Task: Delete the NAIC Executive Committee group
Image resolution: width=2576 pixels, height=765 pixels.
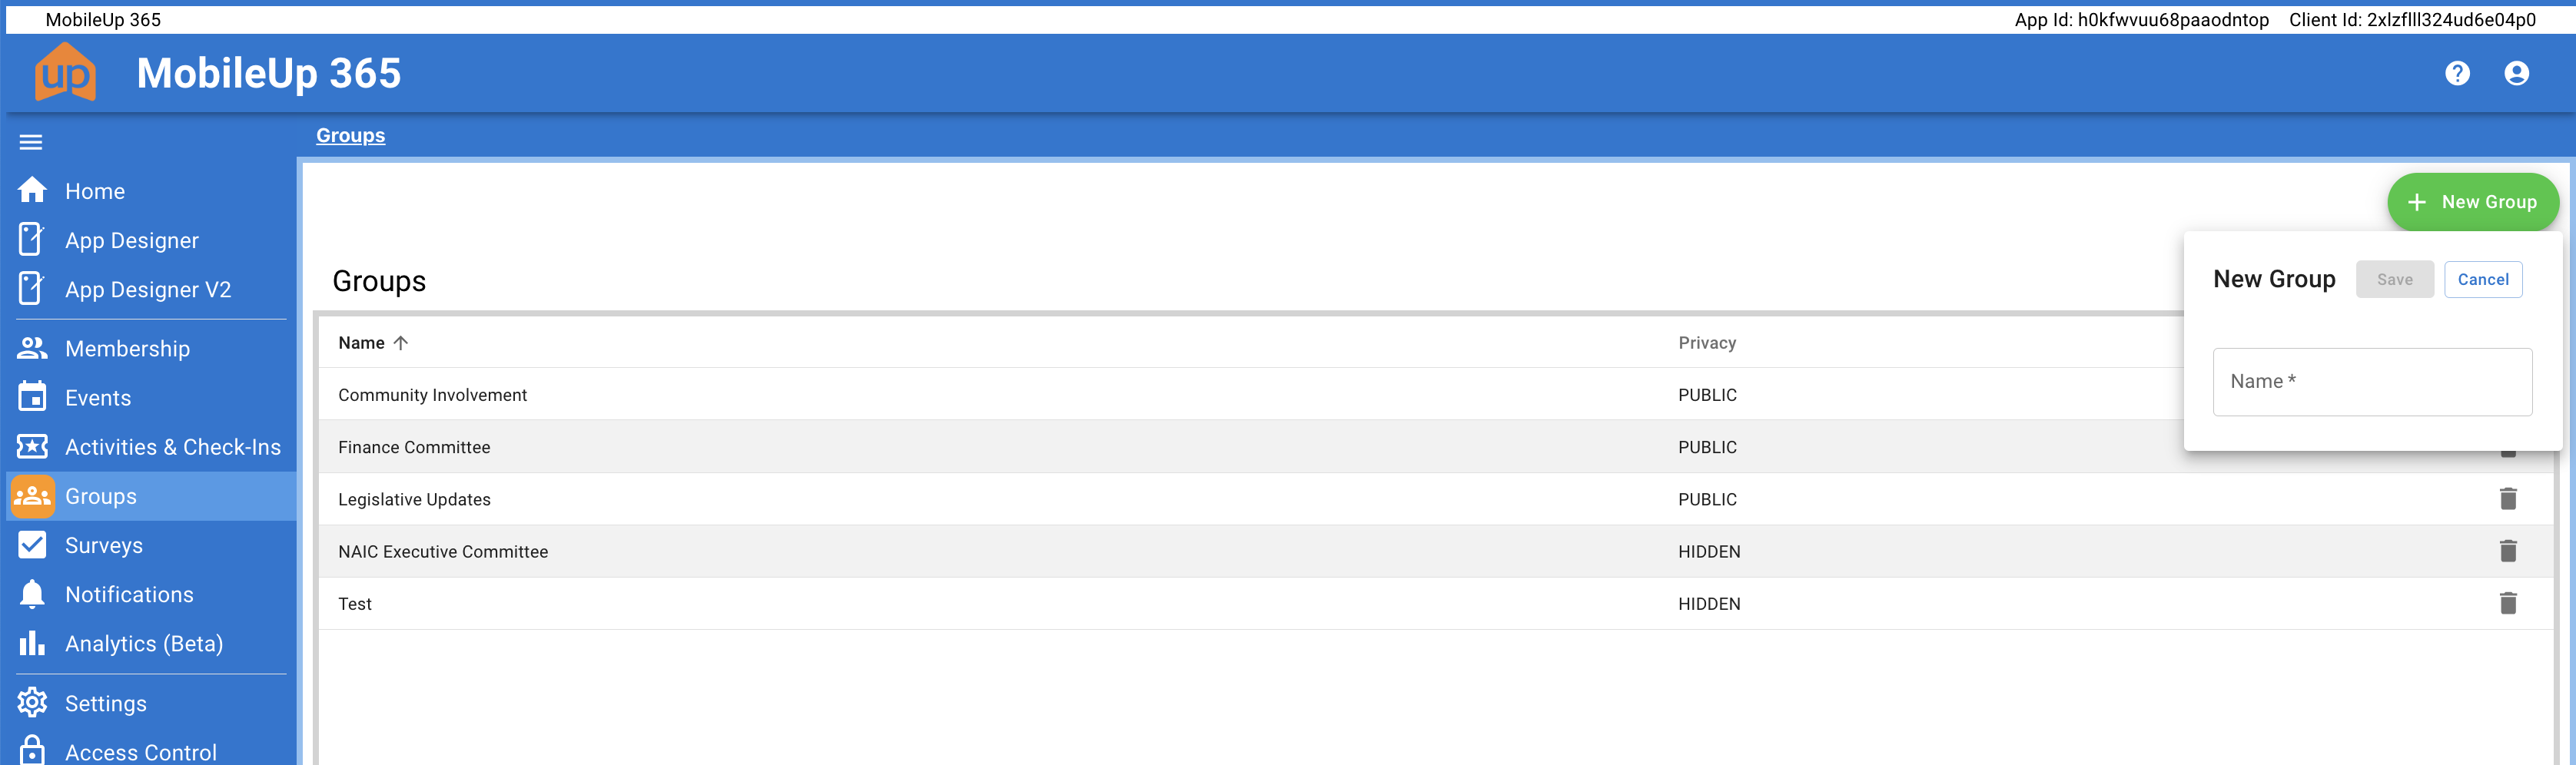Action: [2507, 551]
